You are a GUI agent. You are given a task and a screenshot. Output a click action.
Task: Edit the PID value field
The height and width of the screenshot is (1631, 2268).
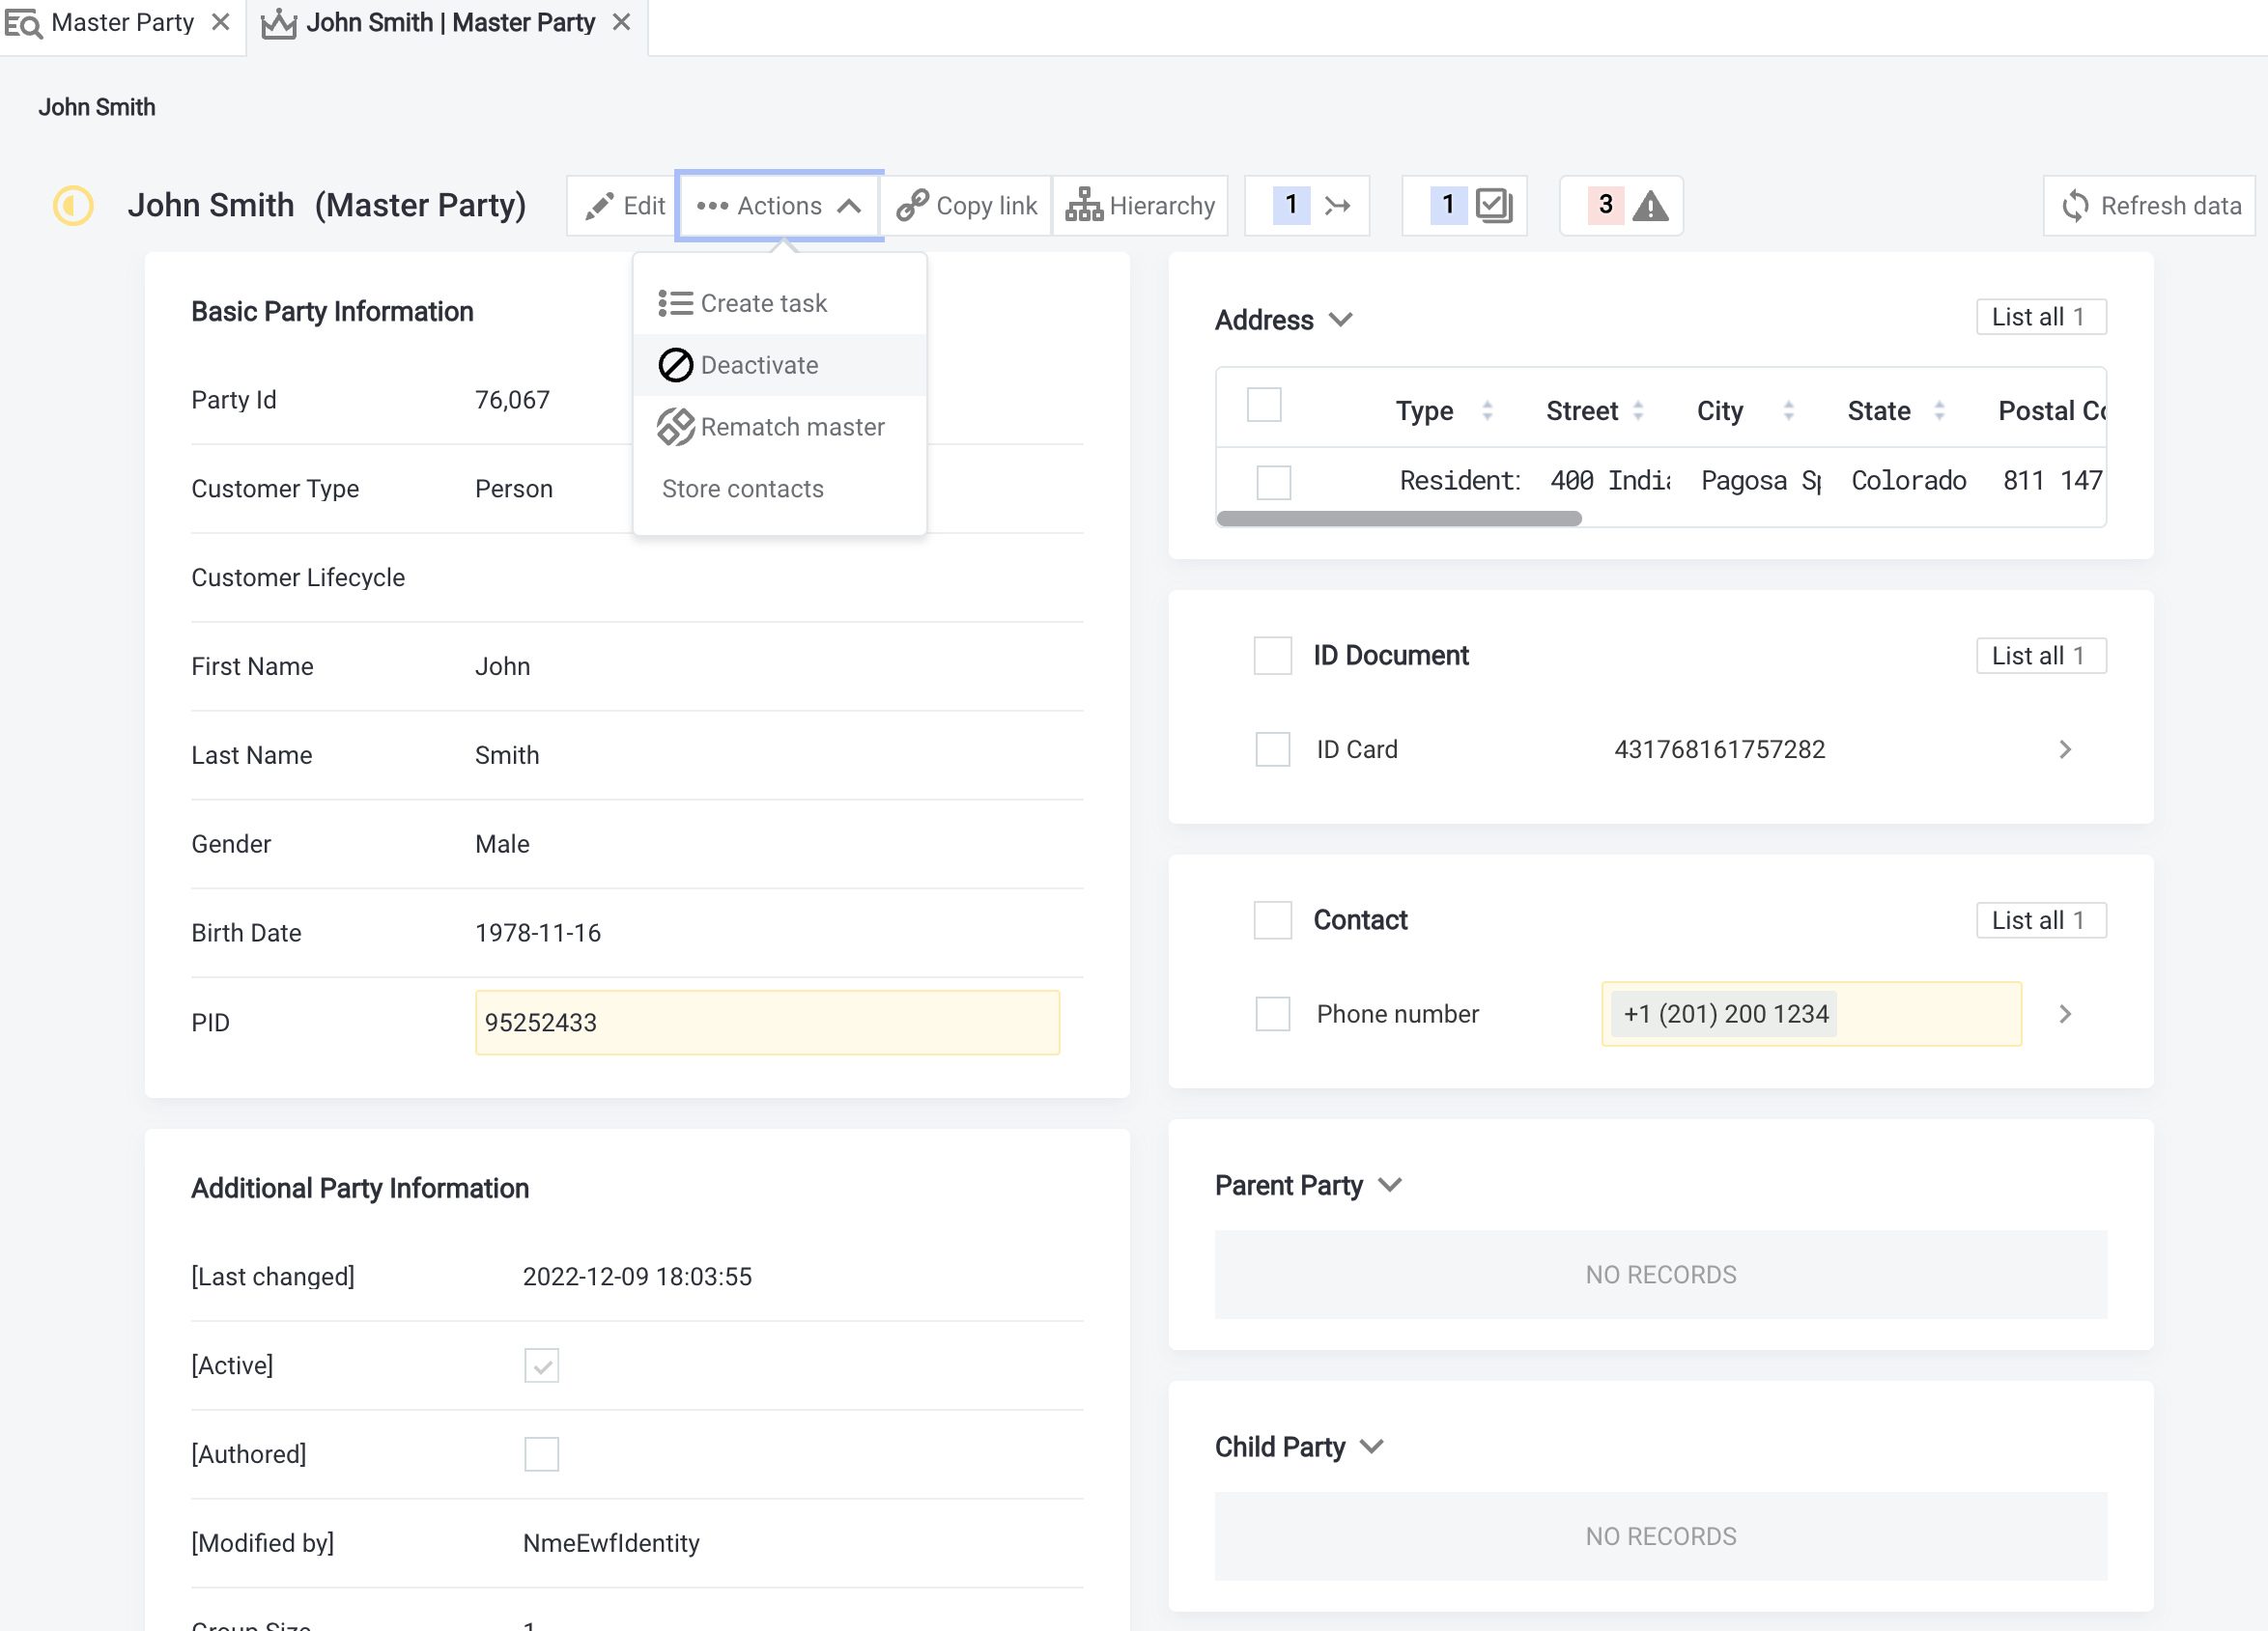766,1022
